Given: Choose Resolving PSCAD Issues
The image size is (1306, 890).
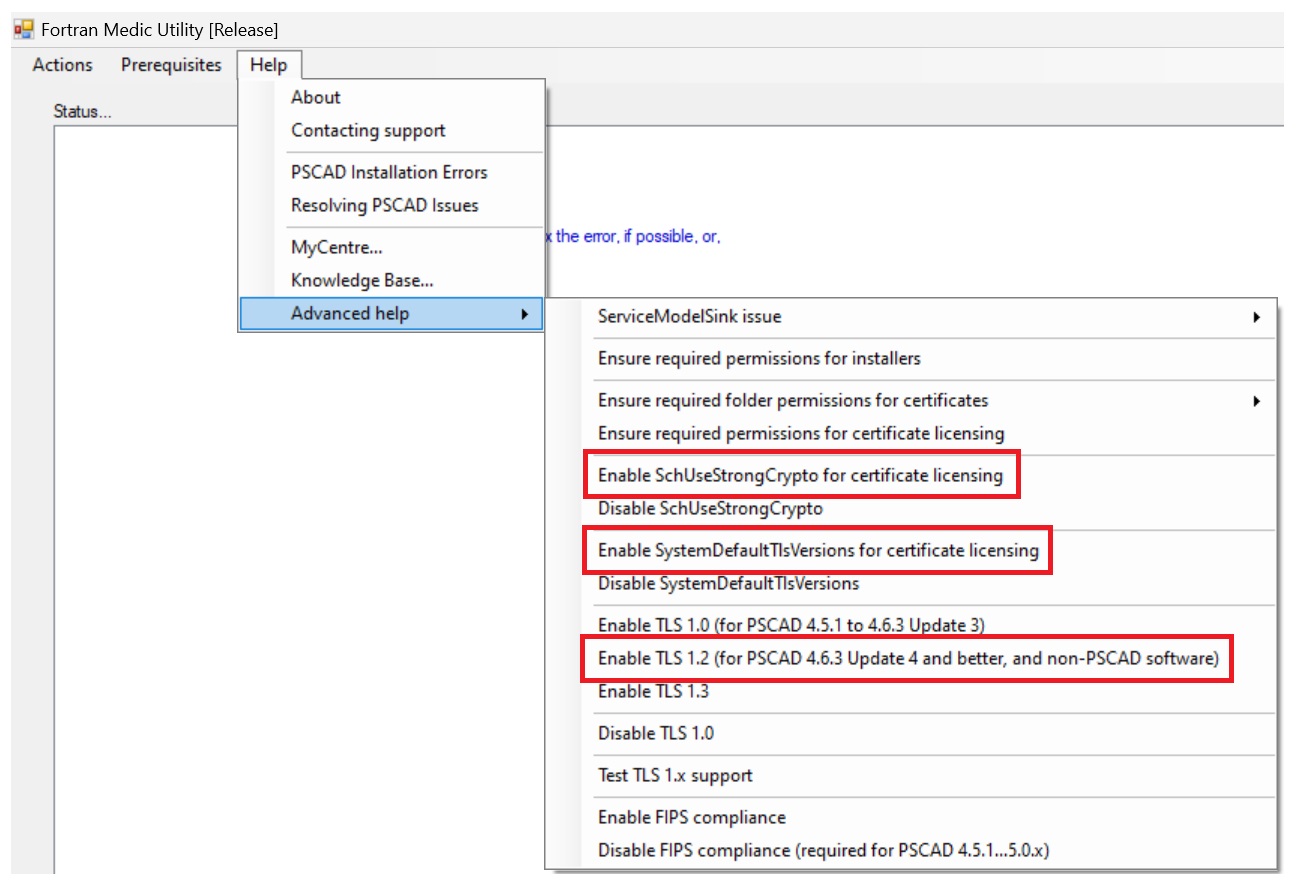Looking at the screenshot, I should point(384,206).
